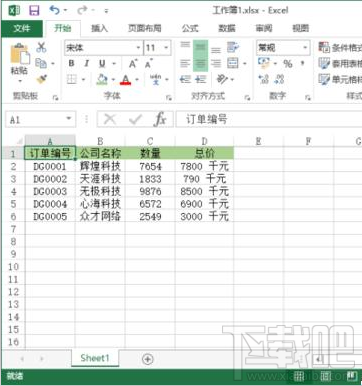Copy the selection
This screenshot has width=362, height=386.
tap(41, 63)
